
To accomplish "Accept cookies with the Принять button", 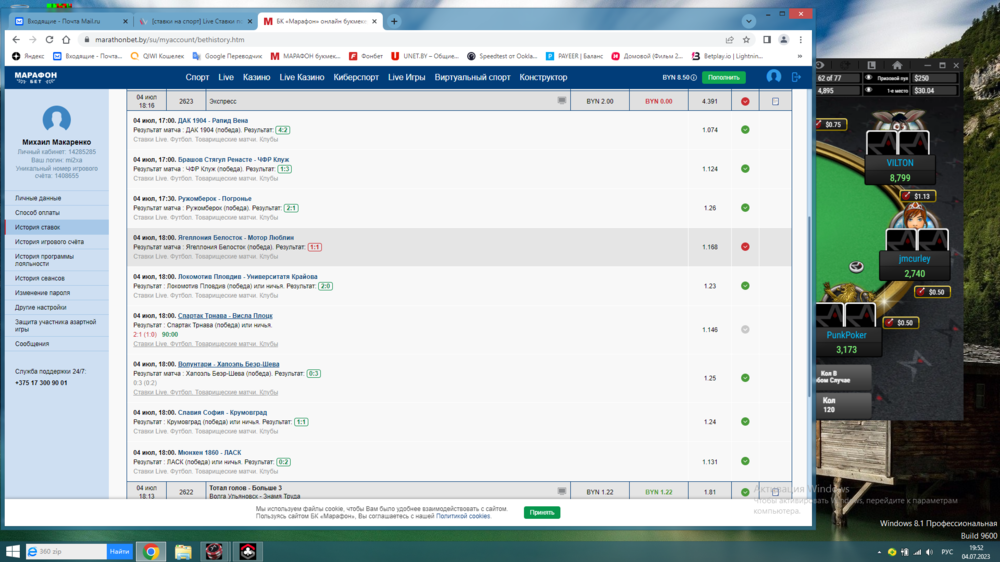I will (542, 512).
